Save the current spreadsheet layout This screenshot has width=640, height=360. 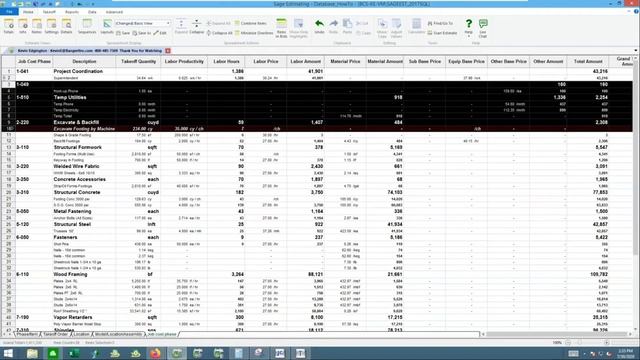click(x=123, y=33)
